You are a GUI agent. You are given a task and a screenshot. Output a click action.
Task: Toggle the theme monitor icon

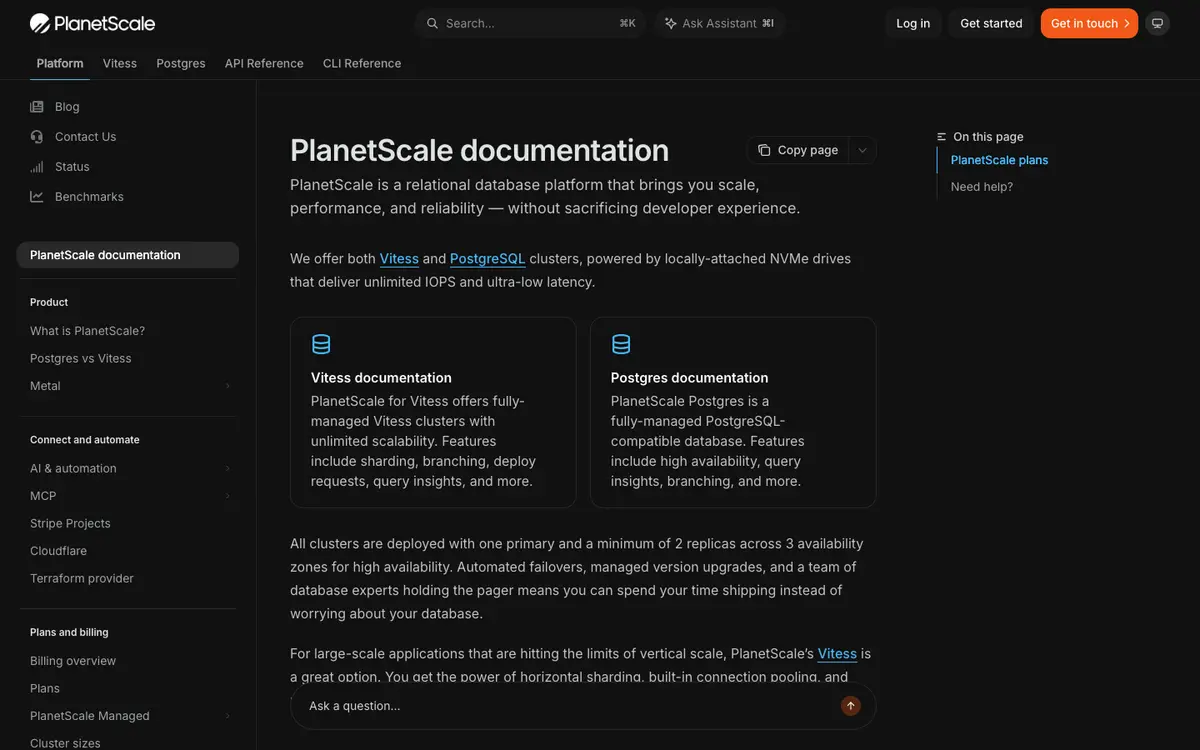pyautogui.click(x=1158, y=23)
